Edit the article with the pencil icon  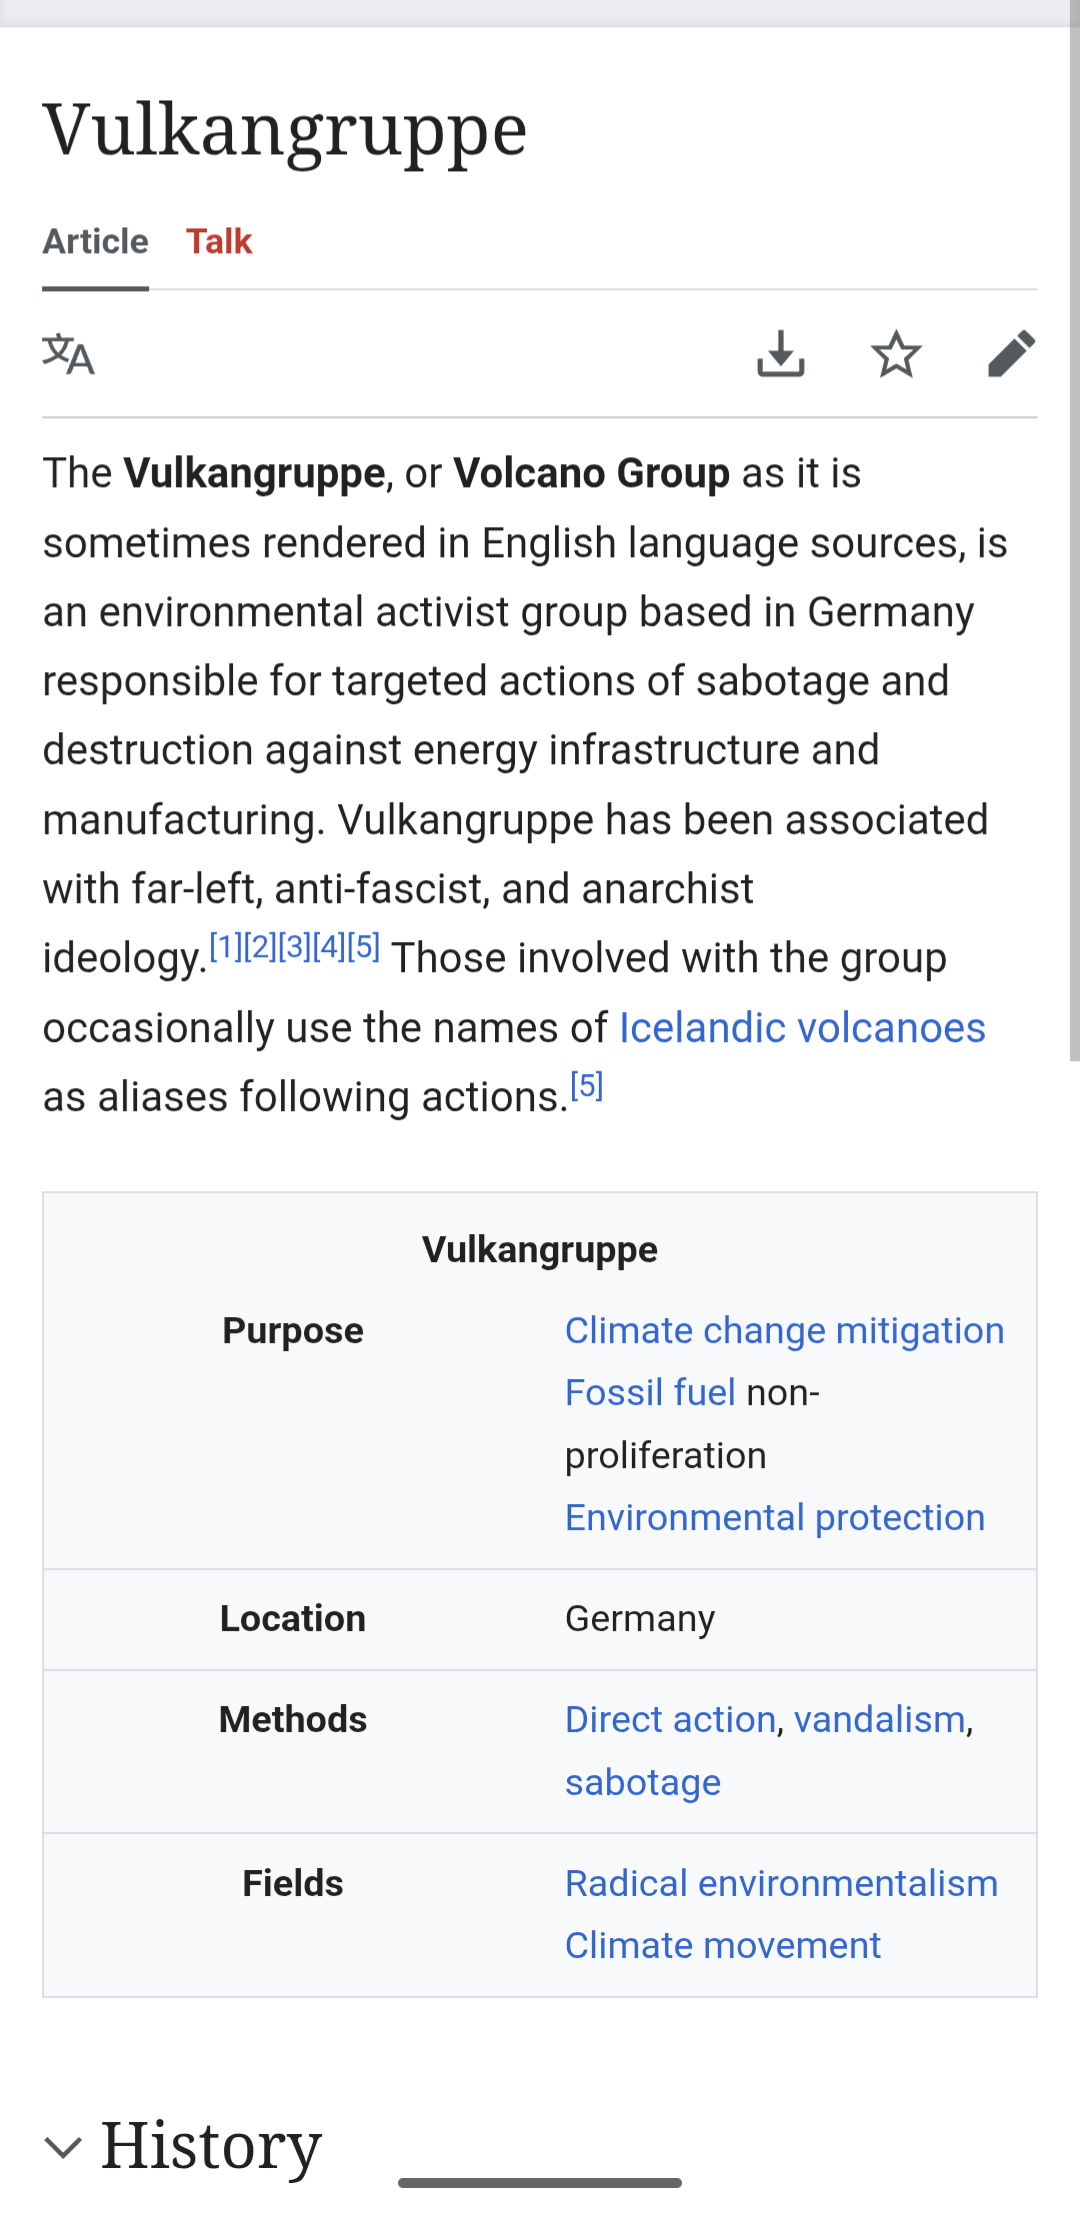1011,354
